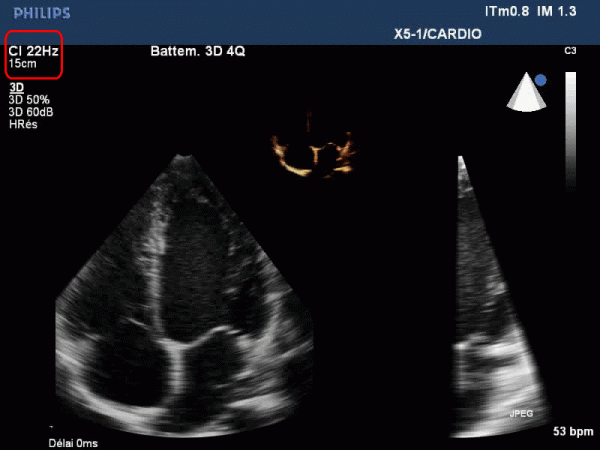
Task: Select the large four-chamber ultrasound view
Action: point(180,300)
